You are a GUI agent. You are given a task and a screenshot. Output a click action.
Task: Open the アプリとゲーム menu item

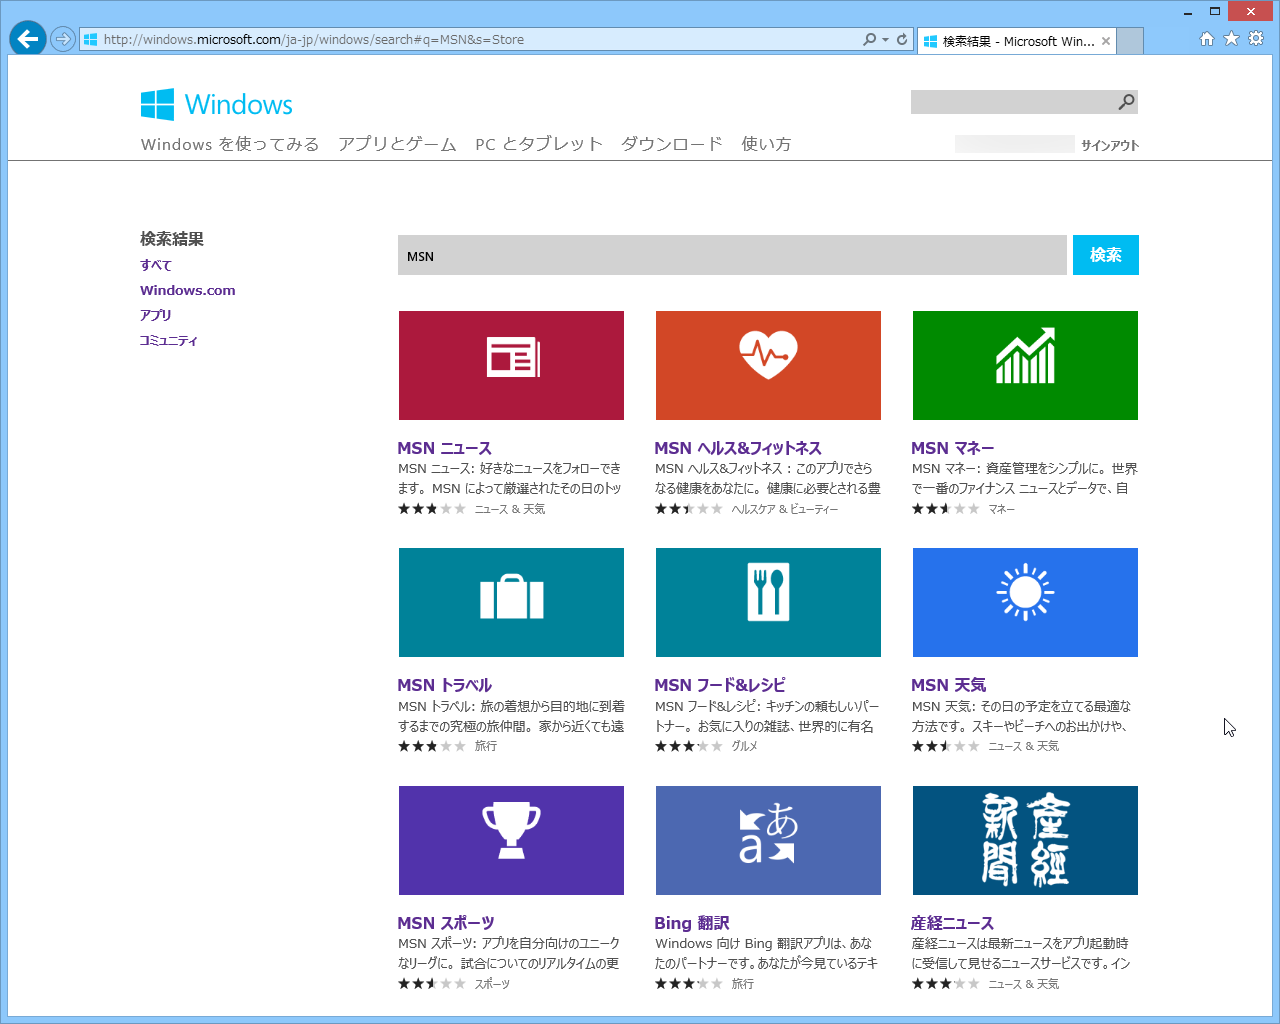[396, 143]
